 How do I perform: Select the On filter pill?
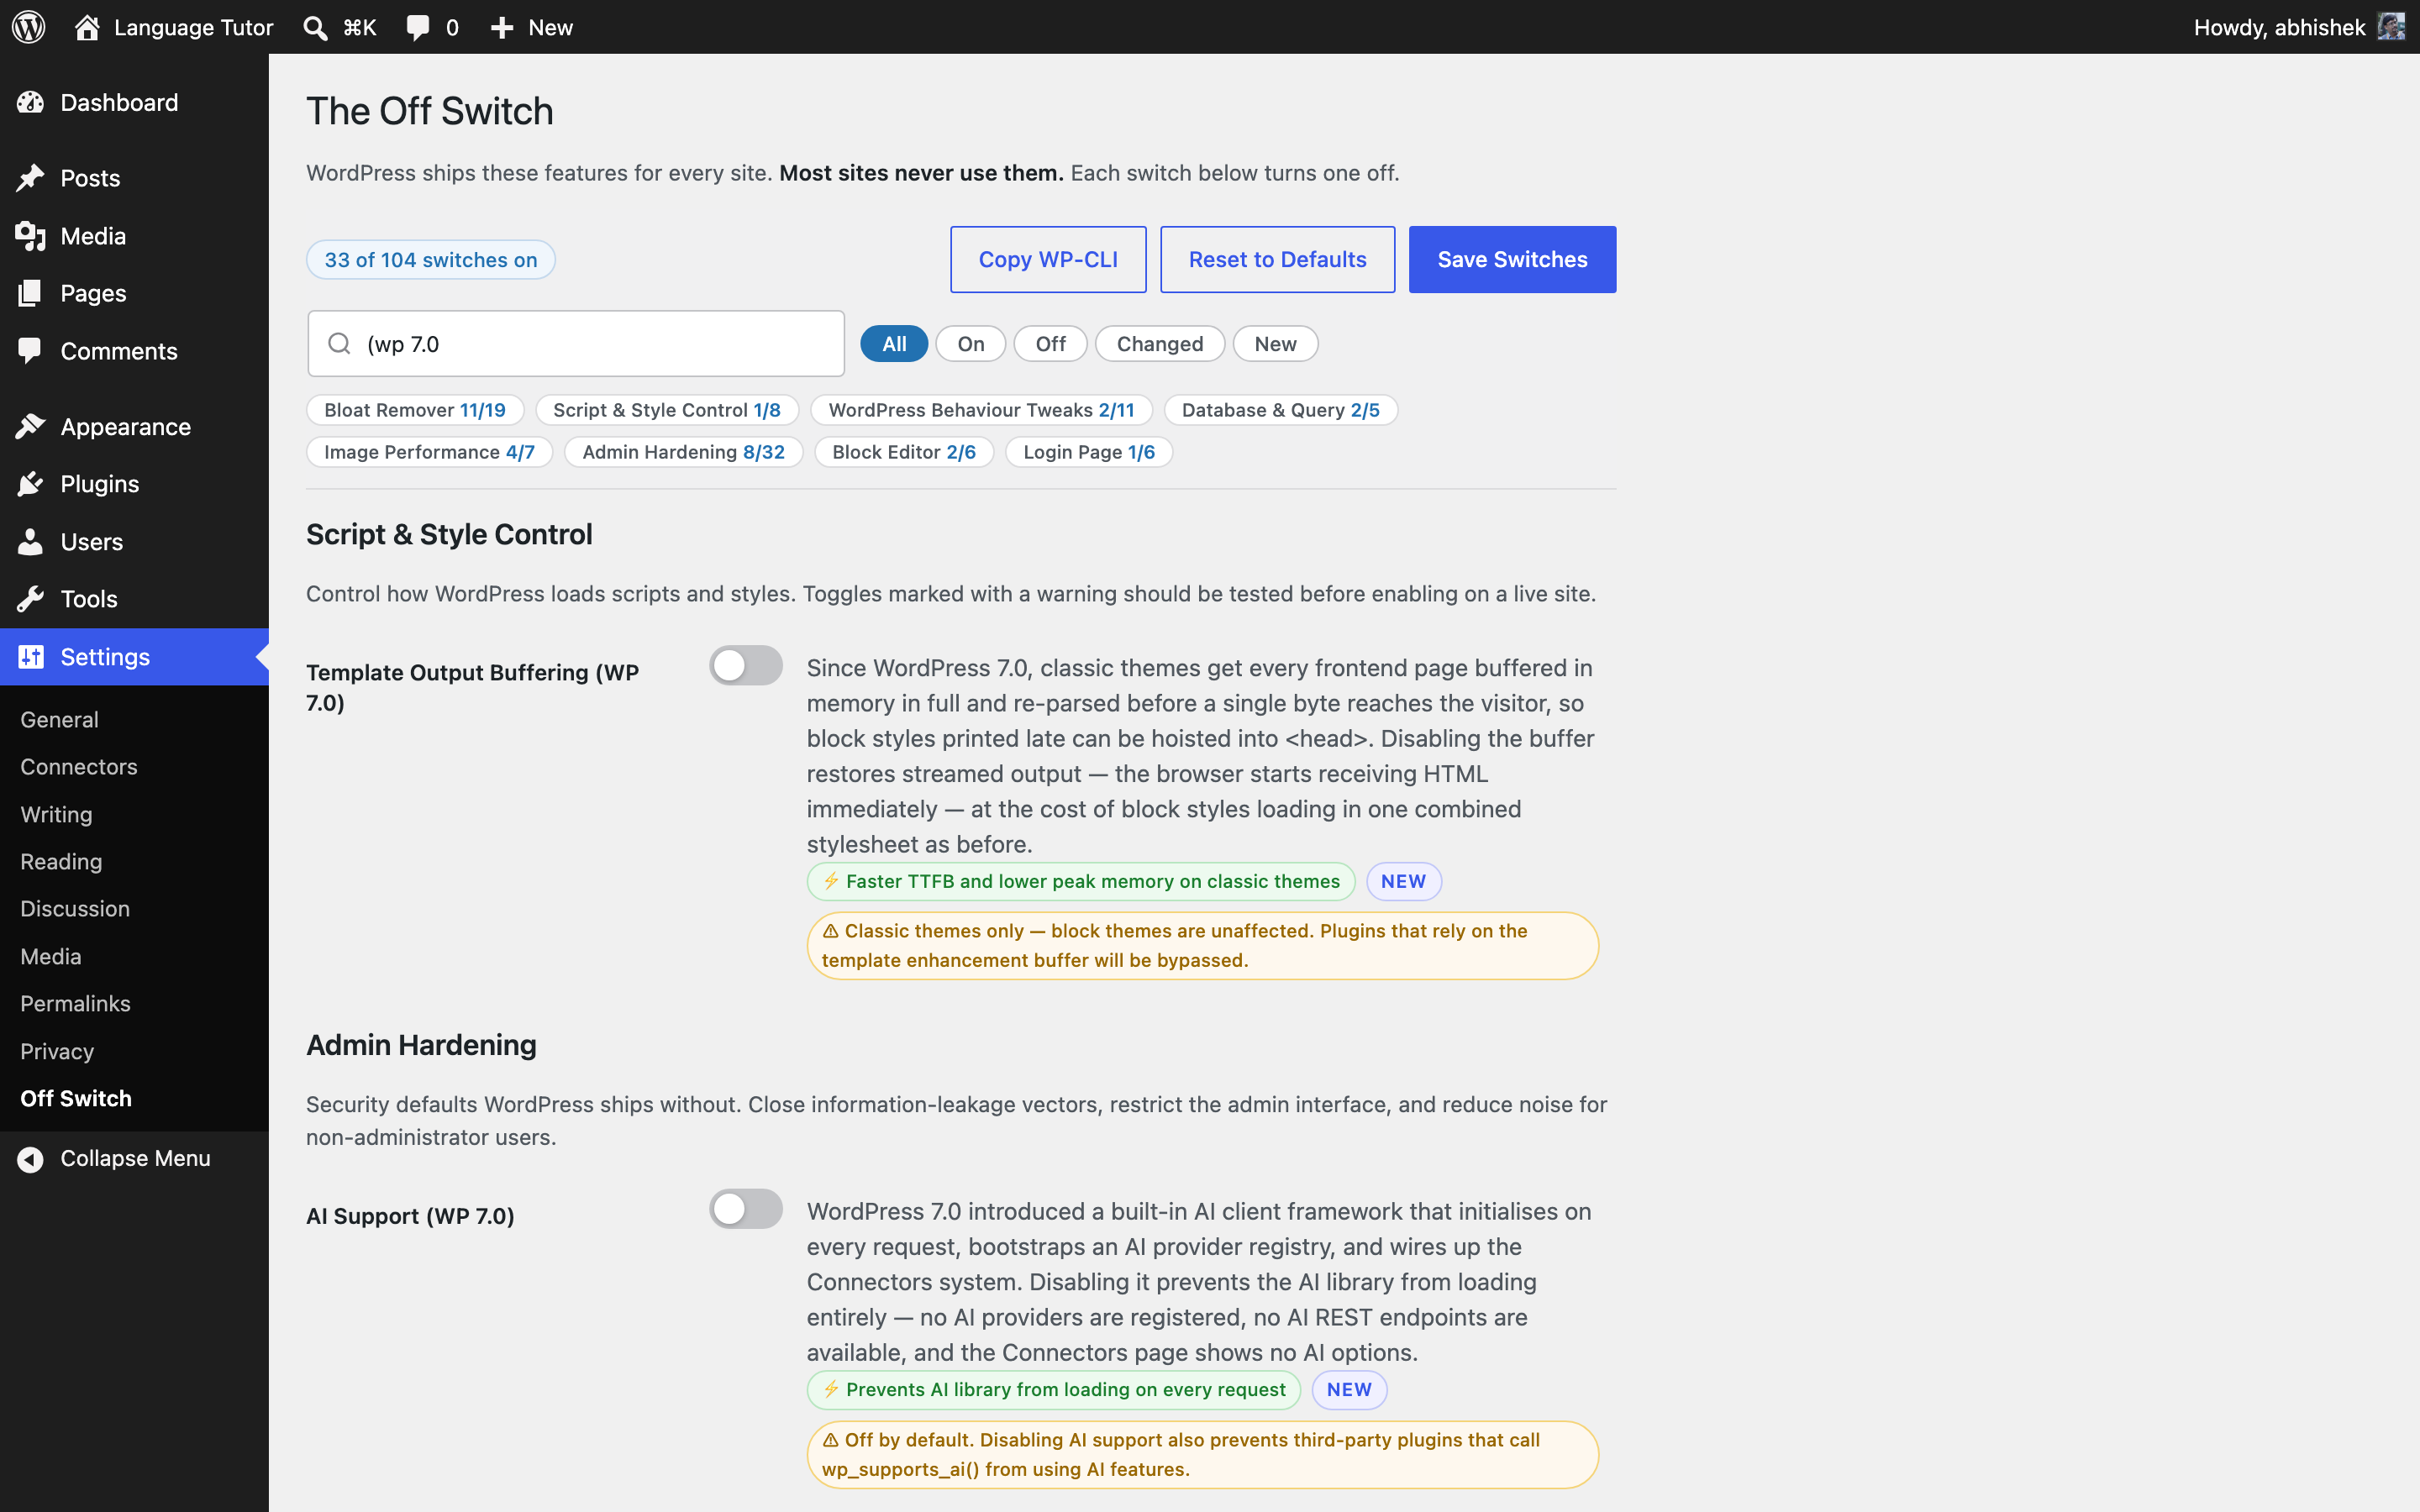coord(970,344)
